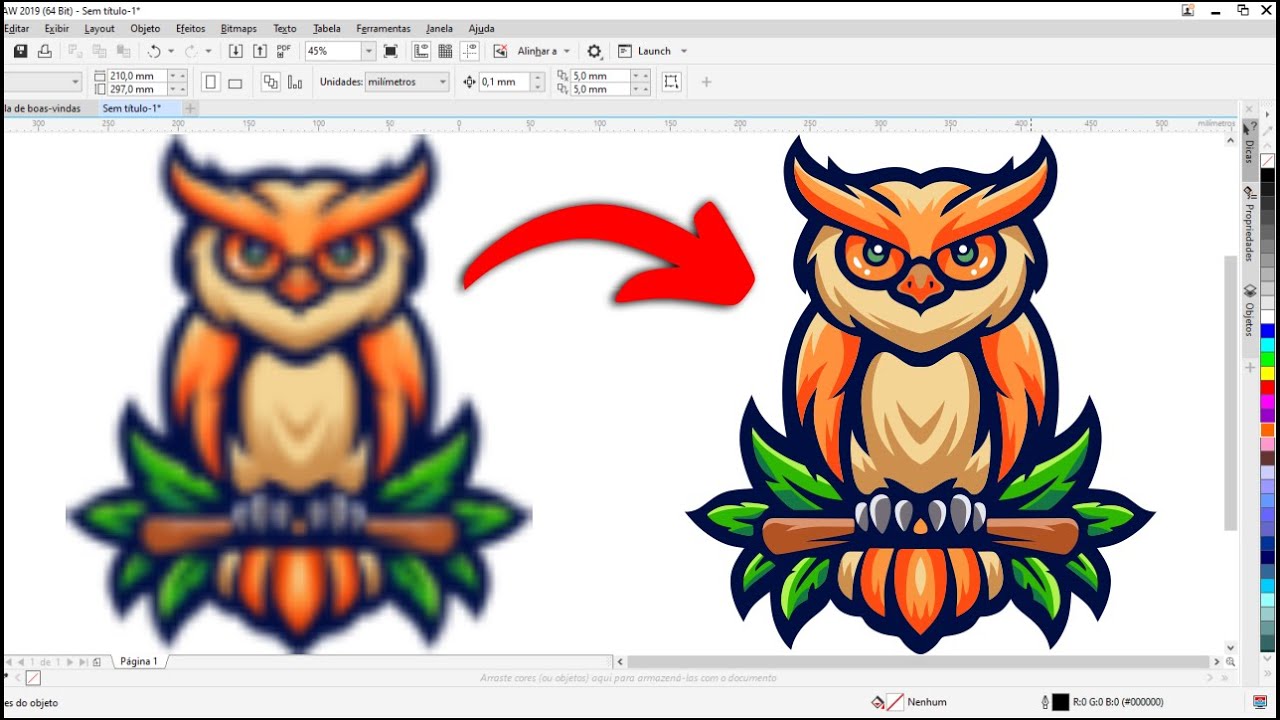
Task: Open the Unidades milímetros dropdown
Action: [406, 82]
